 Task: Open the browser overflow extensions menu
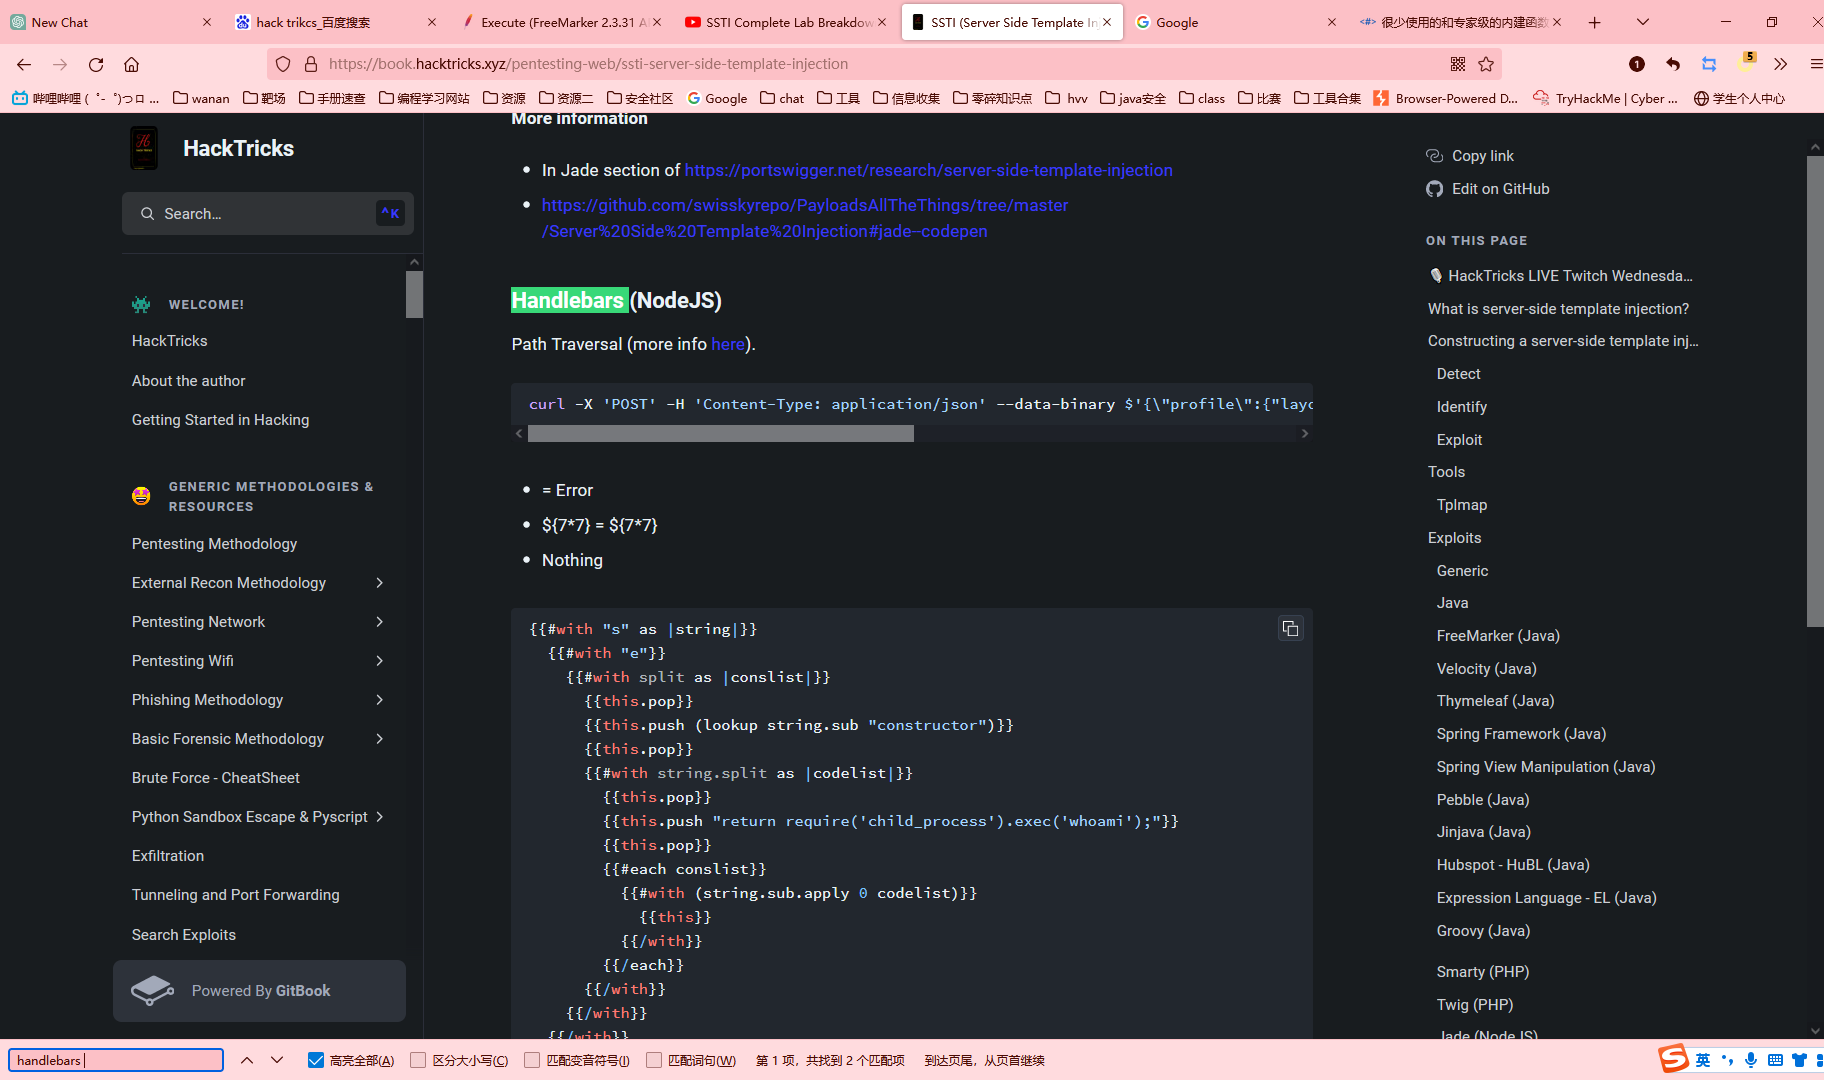(1780, 64)
